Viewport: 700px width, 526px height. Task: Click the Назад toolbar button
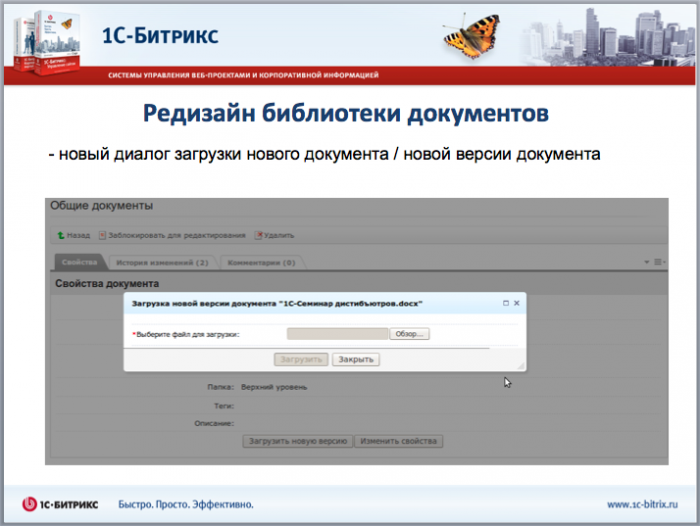pos(74,235)
